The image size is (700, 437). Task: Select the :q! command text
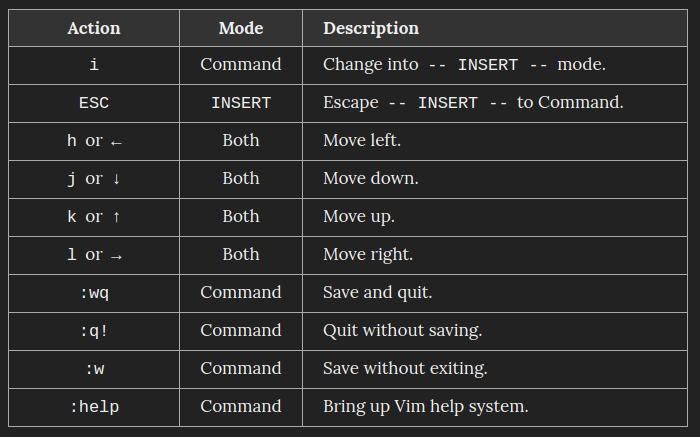coord(94,331)
